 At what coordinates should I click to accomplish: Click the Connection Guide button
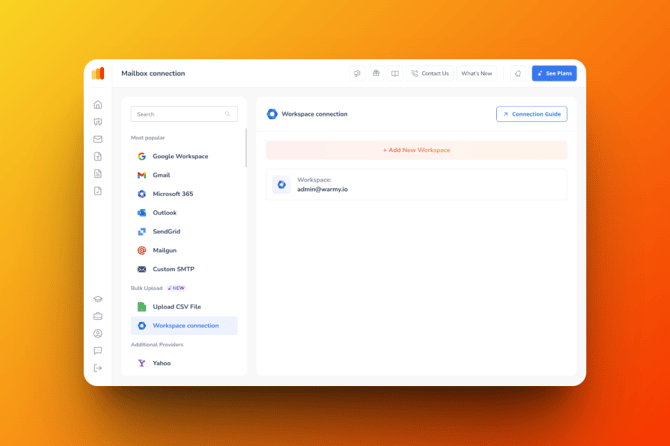531,114
